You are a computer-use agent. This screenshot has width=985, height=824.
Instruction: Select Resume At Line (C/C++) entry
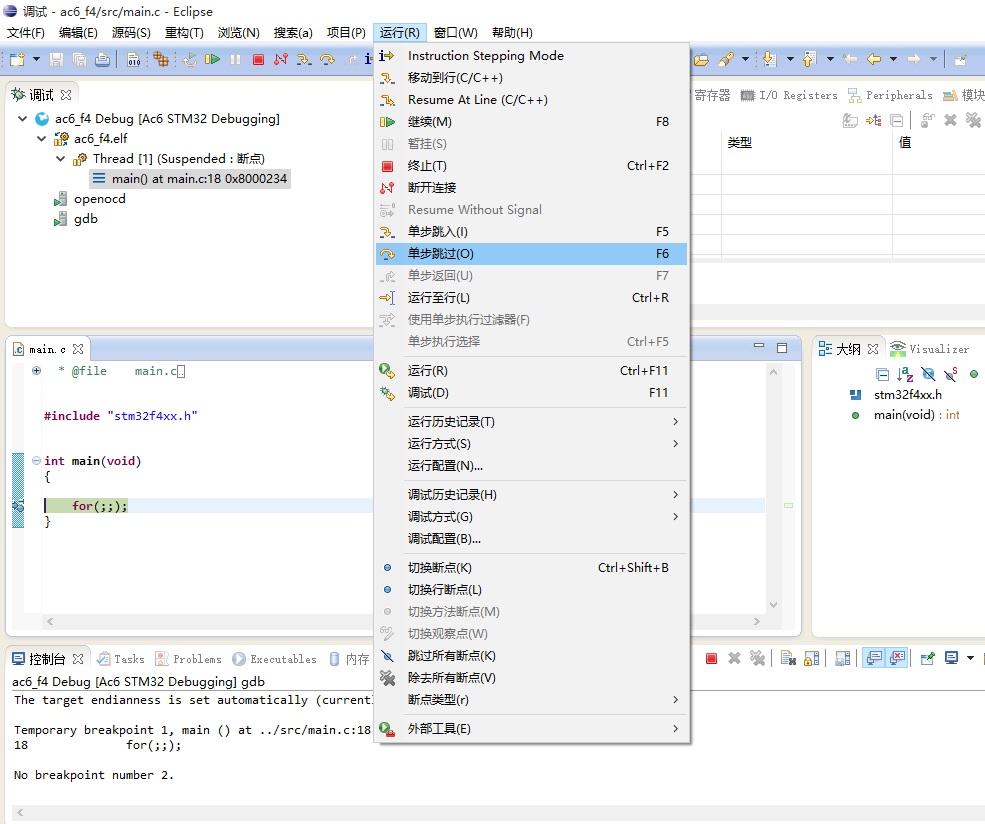531,100
